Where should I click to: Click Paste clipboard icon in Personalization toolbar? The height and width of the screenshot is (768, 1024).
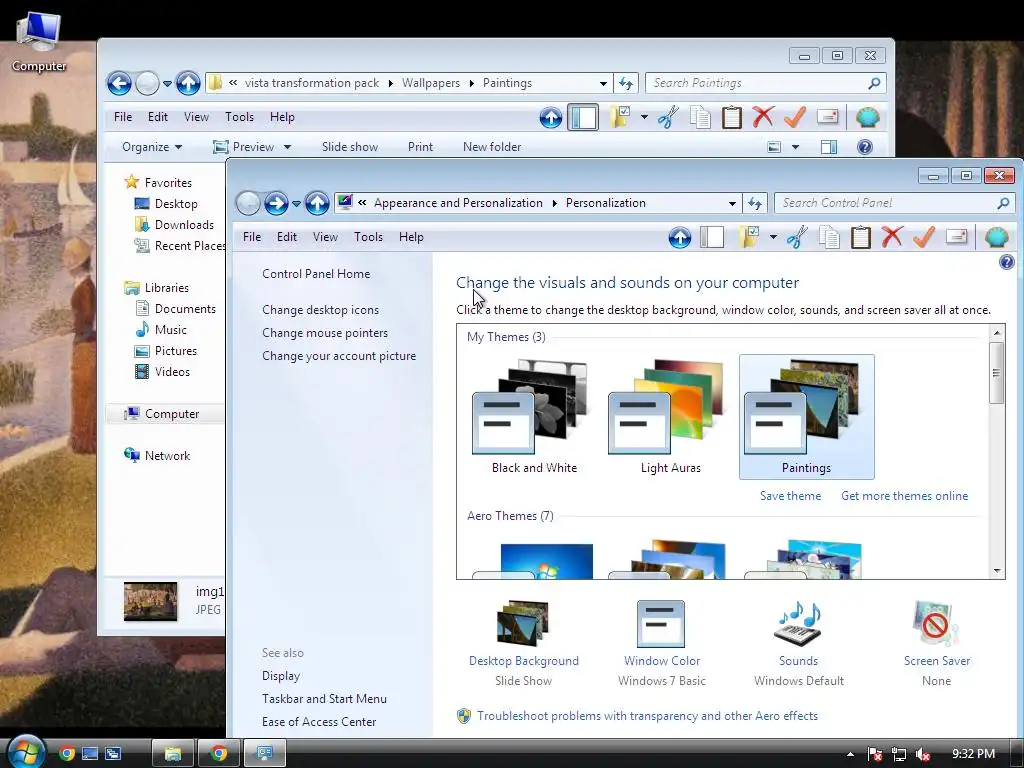[x=861, y=237]
